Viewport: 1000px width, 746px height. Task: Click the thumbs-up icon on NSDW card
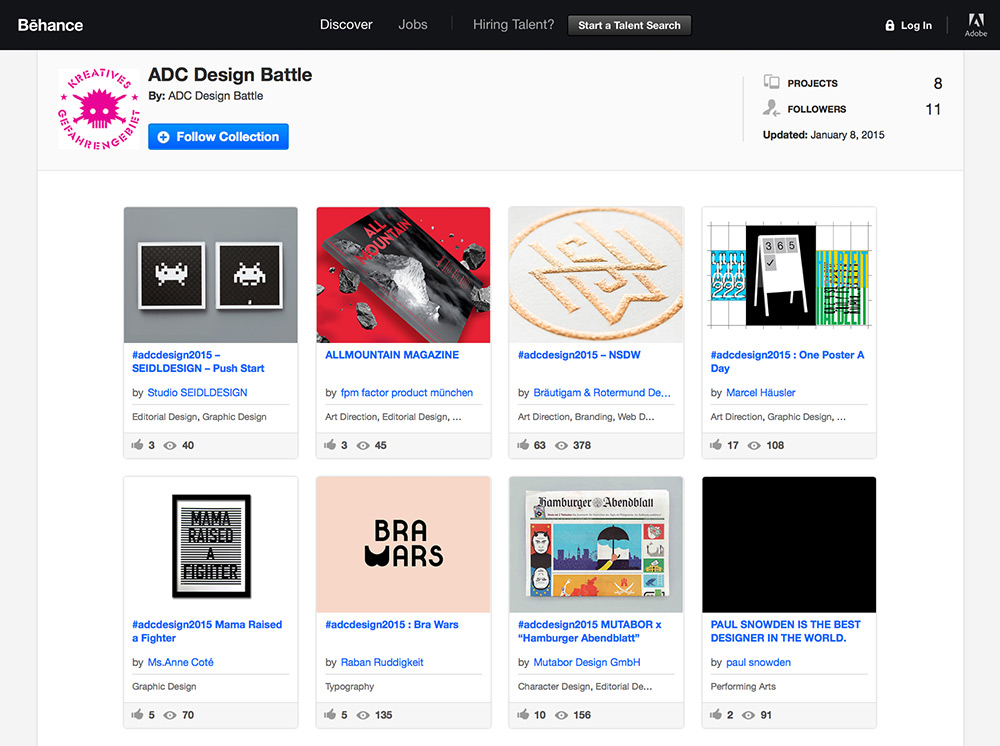pos(523,444)
